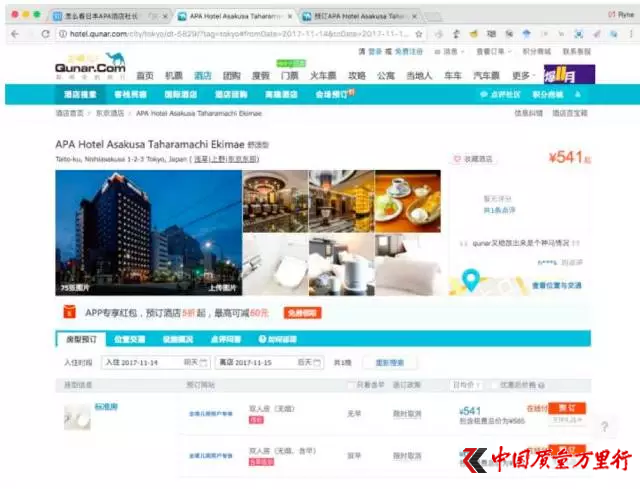Click the blue map location pin
The image size is (640, 489).
coord(471,280)
